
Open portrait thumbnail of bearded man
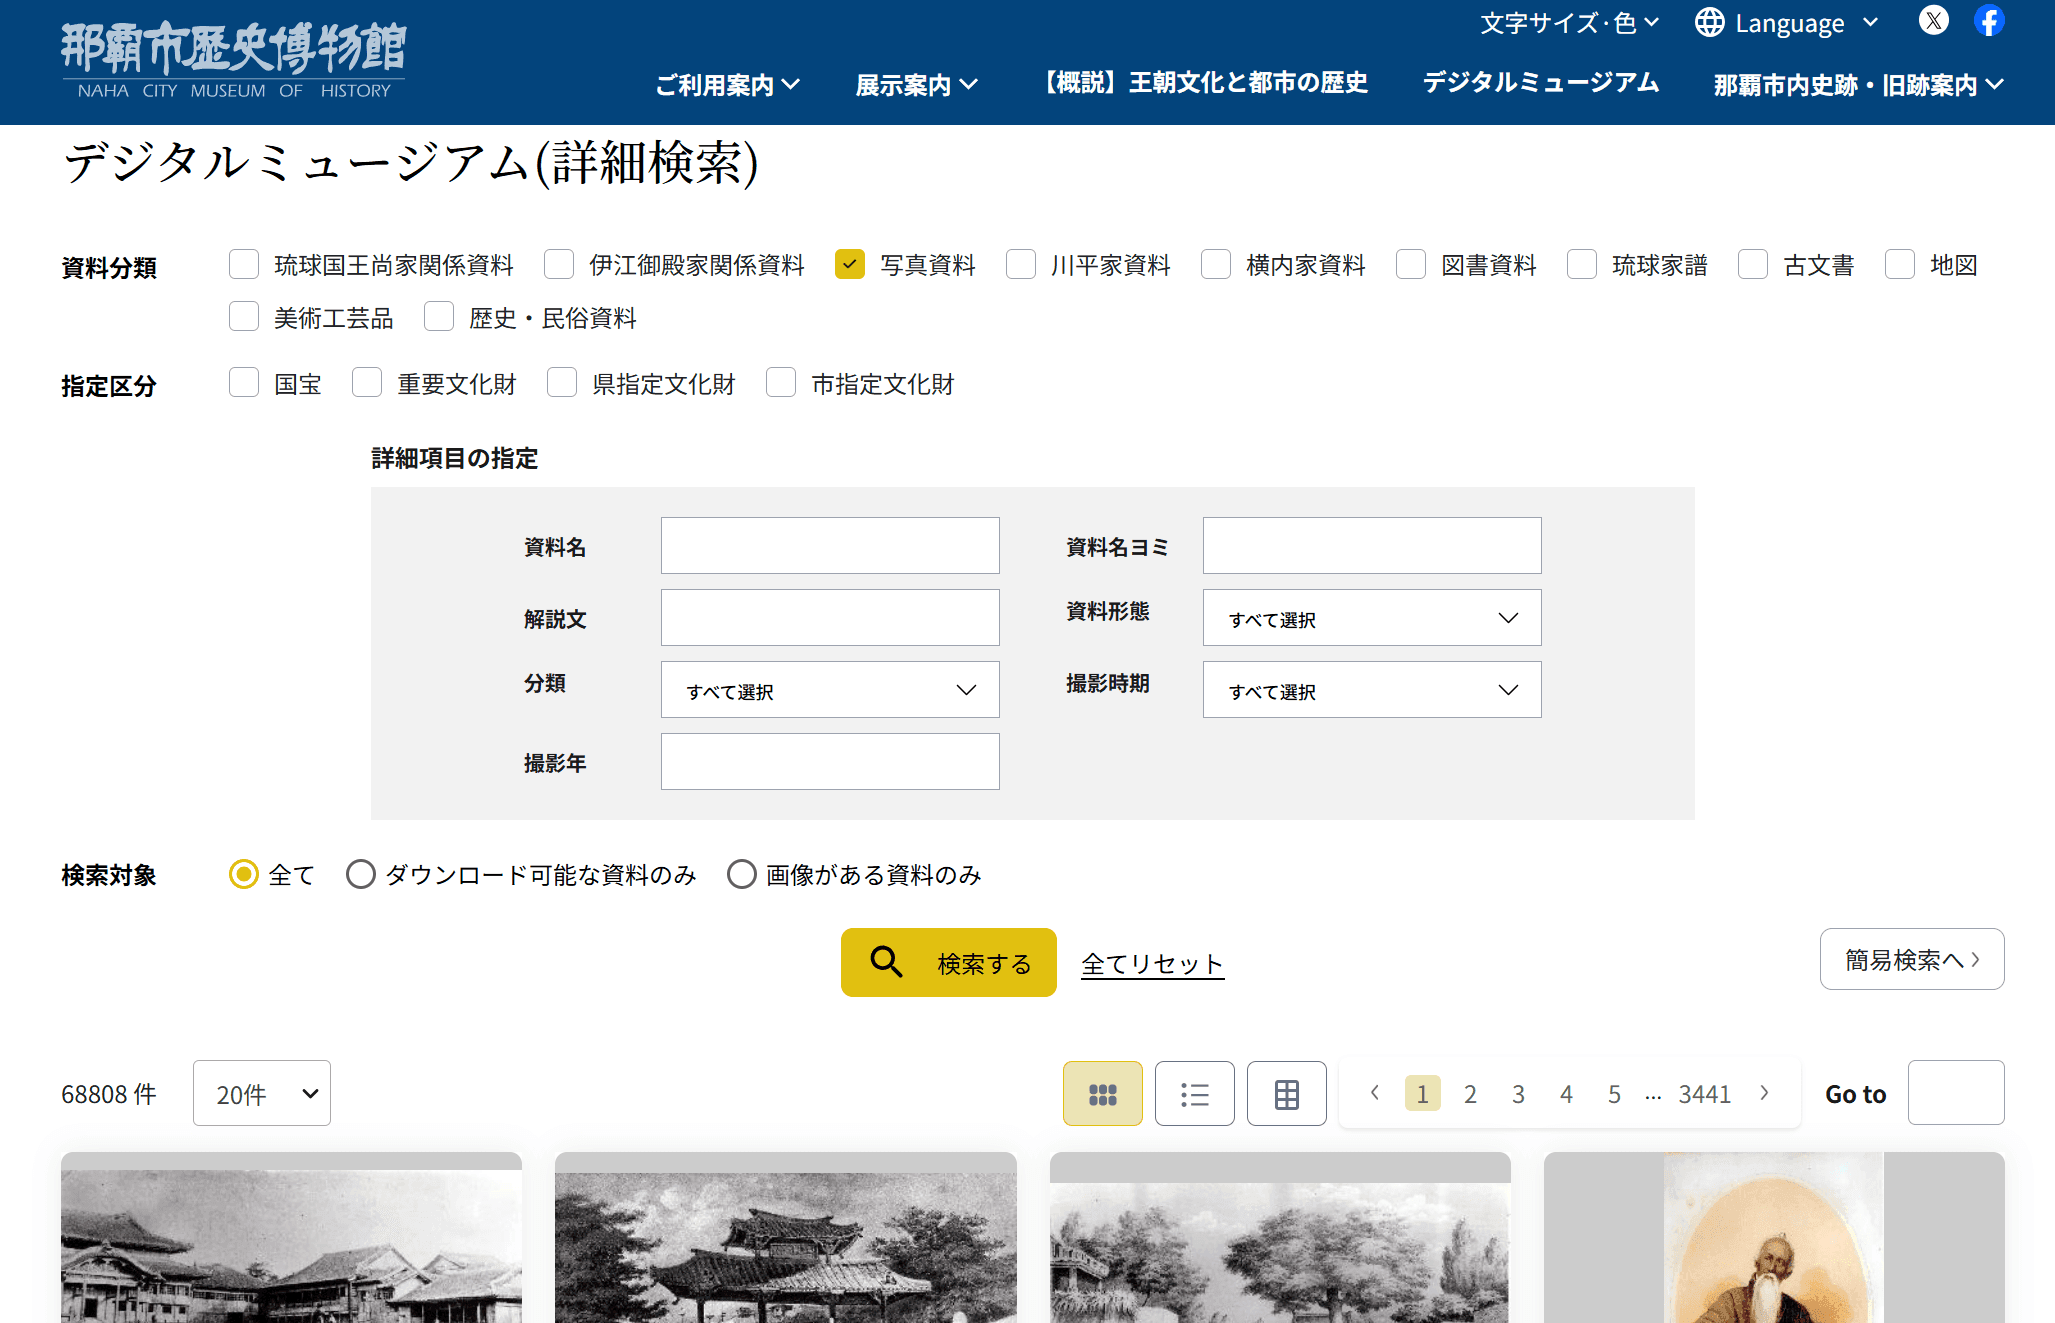[x=1774, y=1238]
